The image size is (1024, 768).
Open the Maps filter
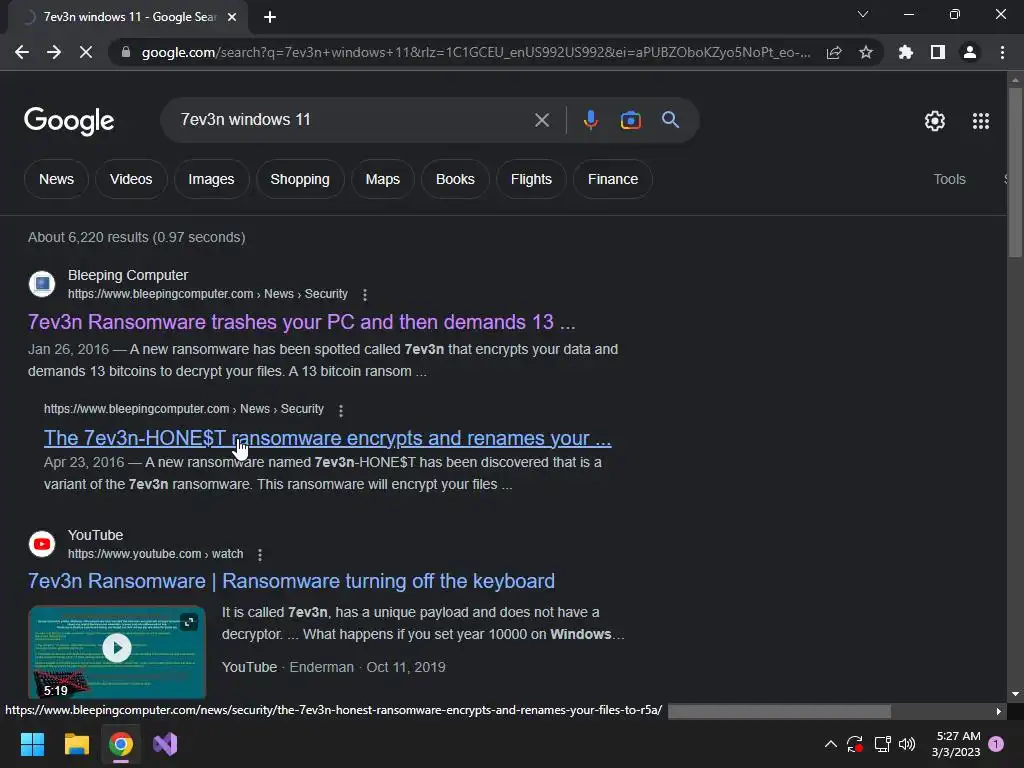pos(383,179)
